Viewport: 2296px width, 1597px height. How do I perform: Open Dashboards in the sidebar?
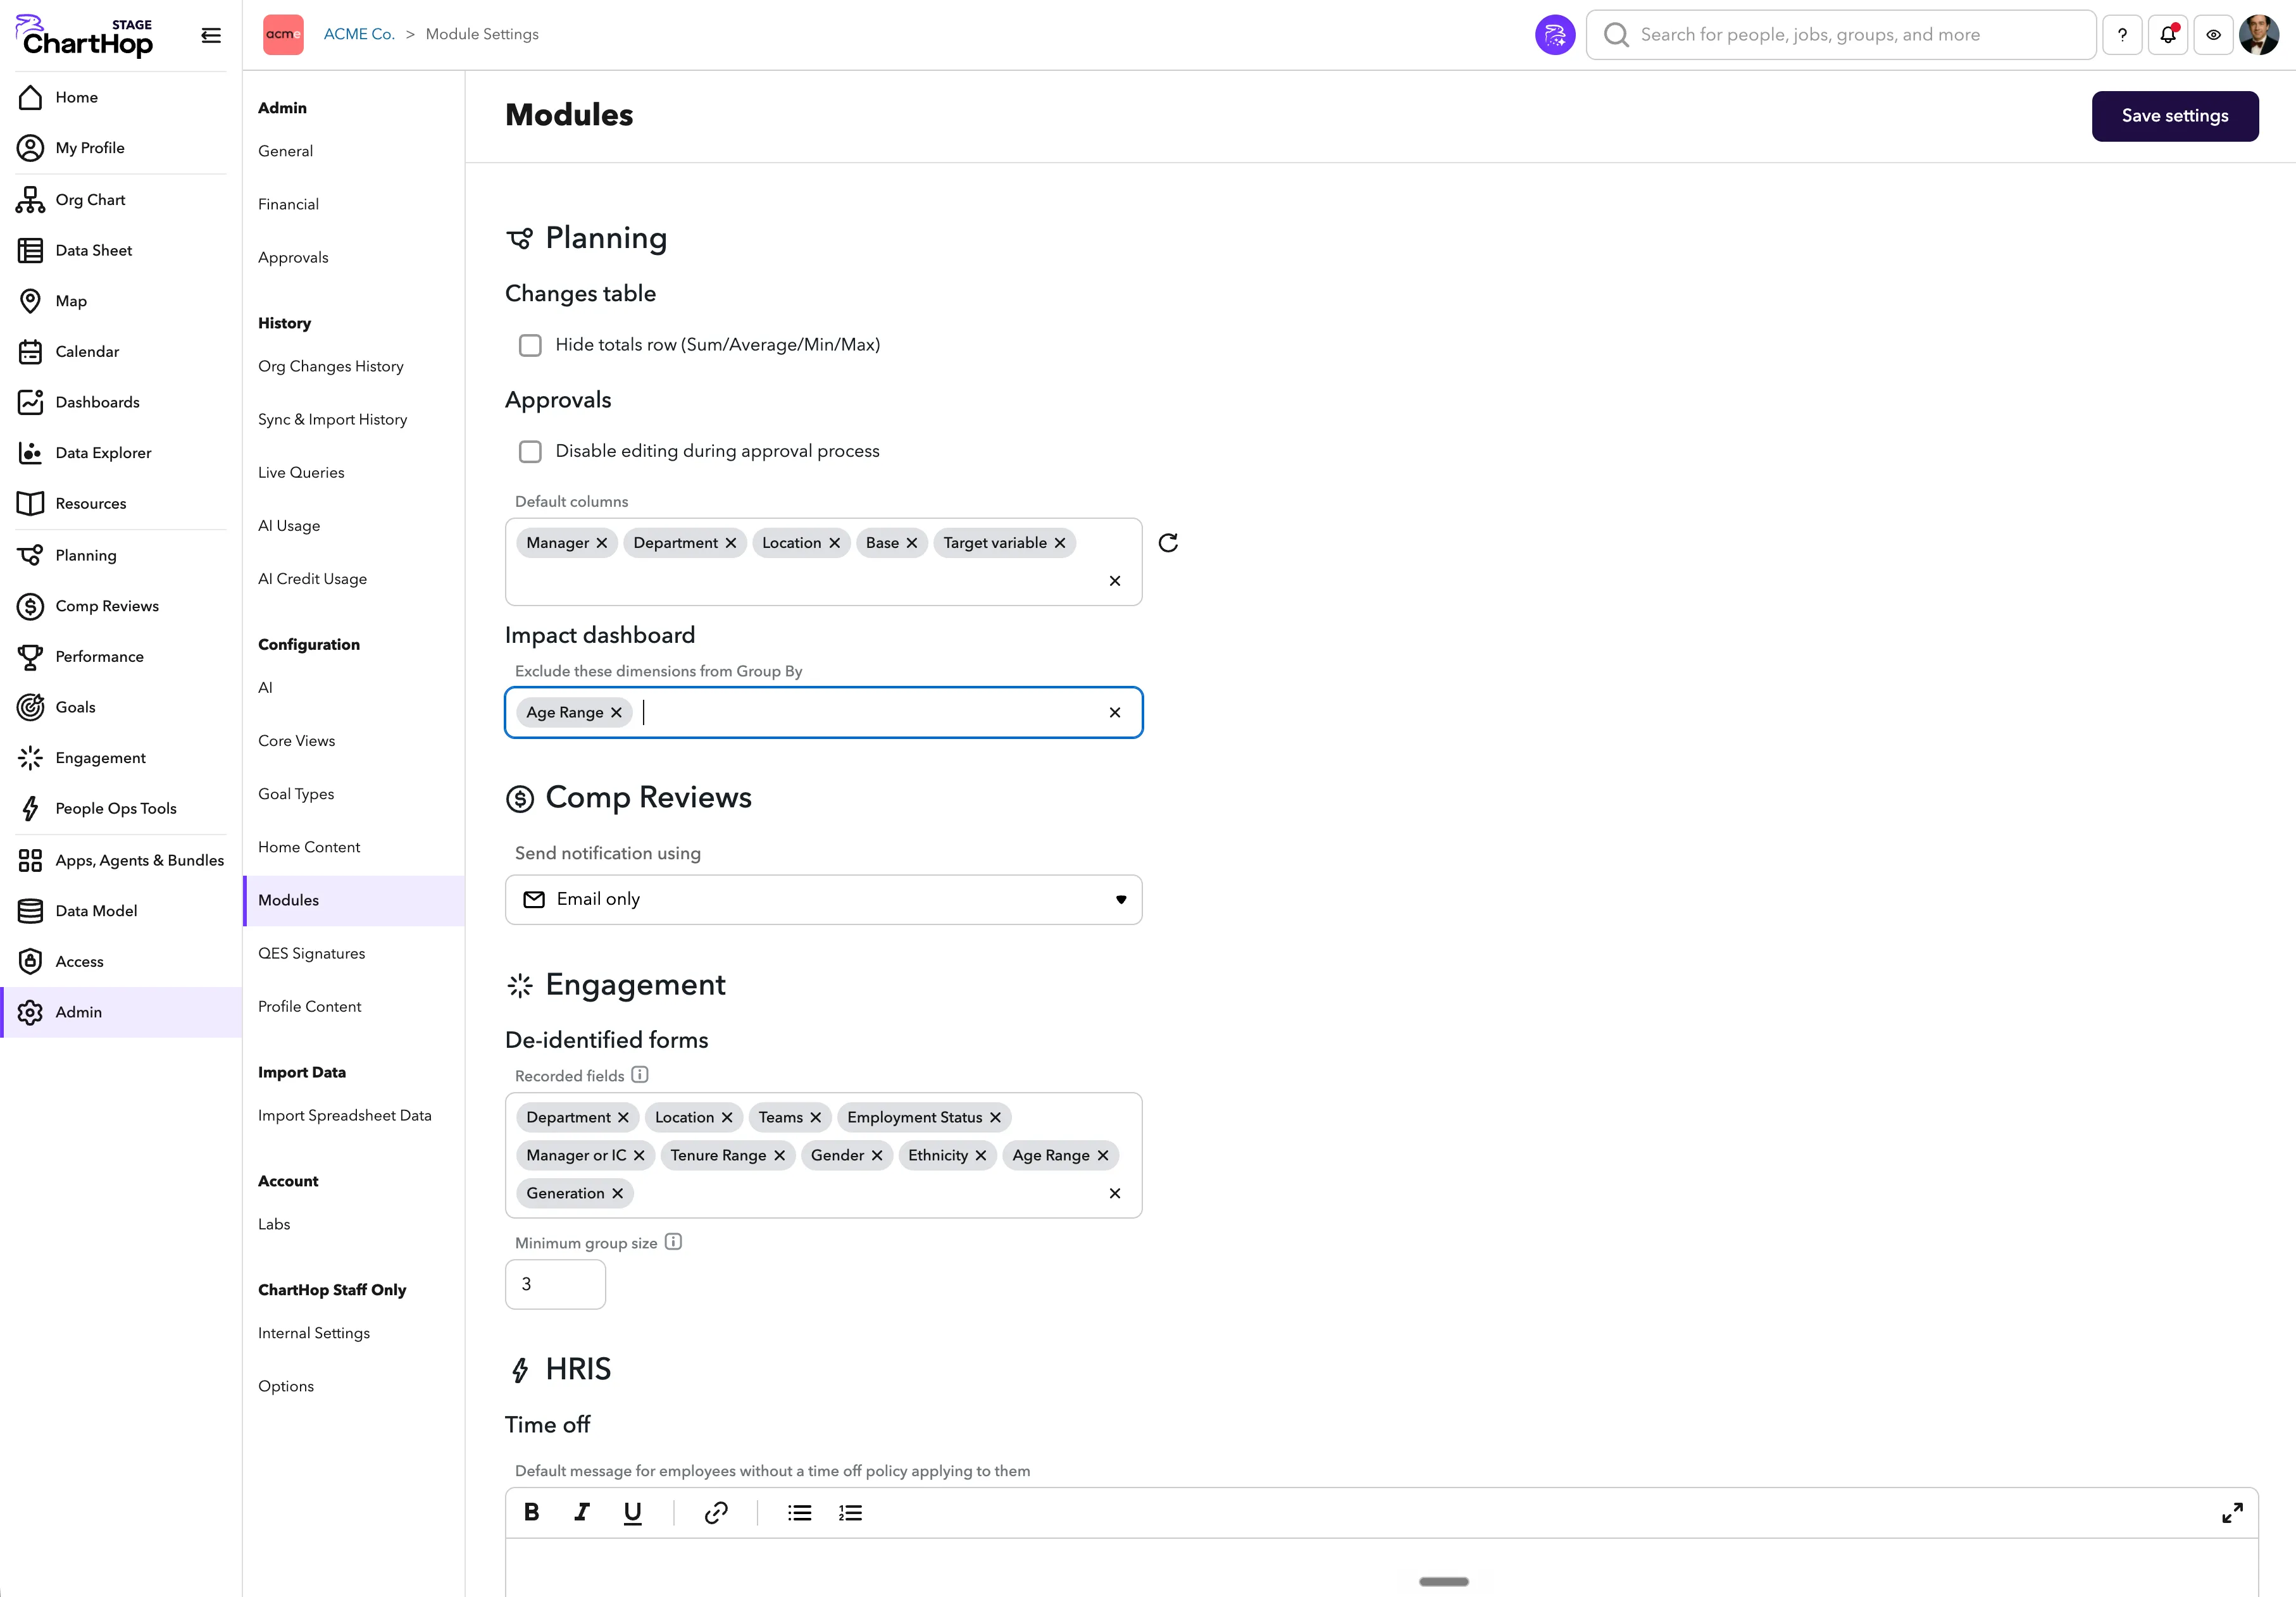pos(121,403)
